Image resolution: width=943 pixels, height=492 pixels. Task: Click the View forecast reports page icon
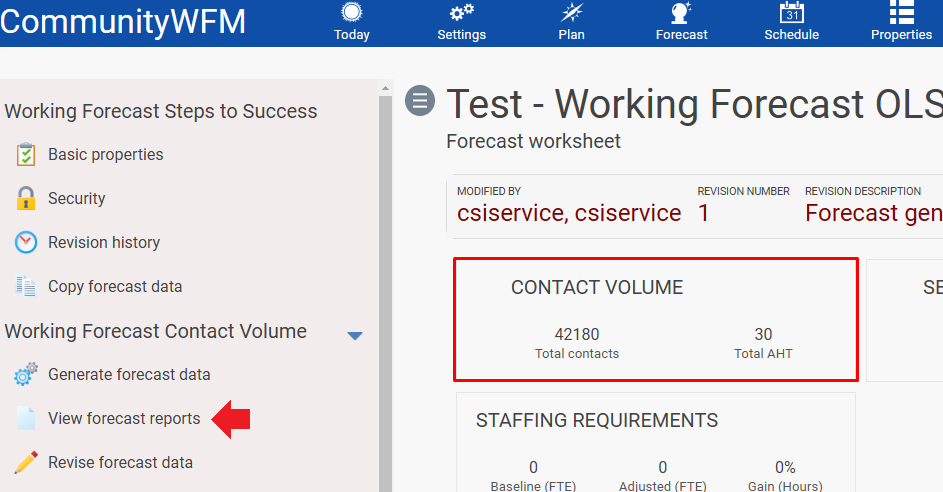pos(26,418)
